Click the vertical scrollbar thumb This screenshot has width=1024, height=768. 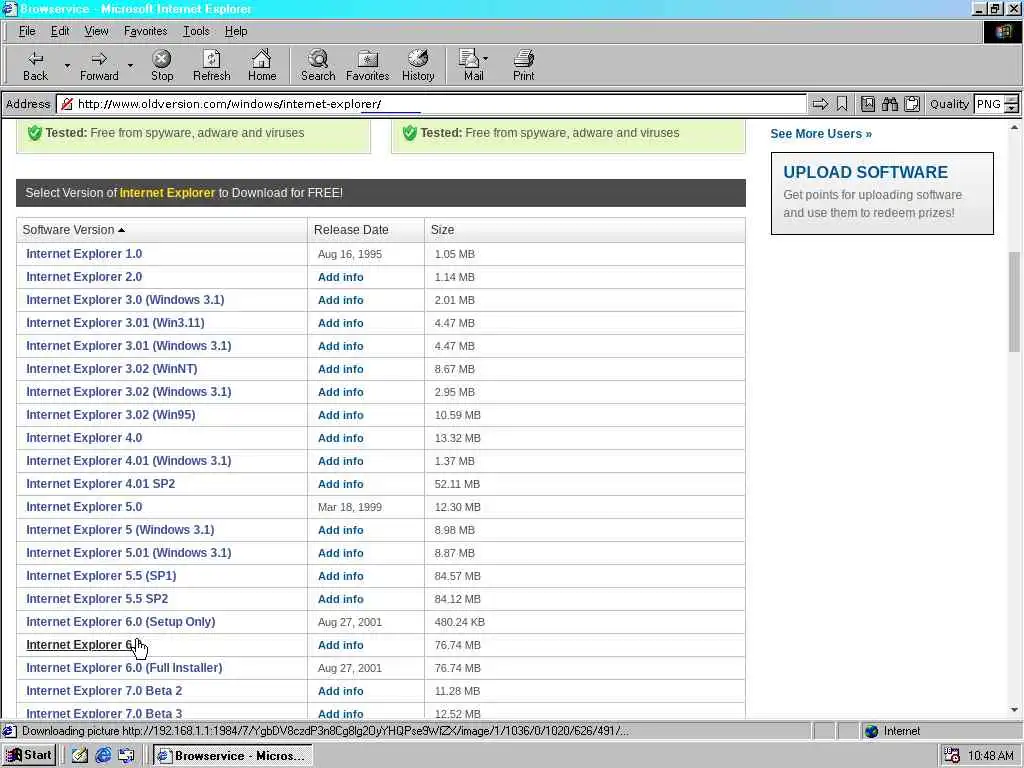[1014, 302]
